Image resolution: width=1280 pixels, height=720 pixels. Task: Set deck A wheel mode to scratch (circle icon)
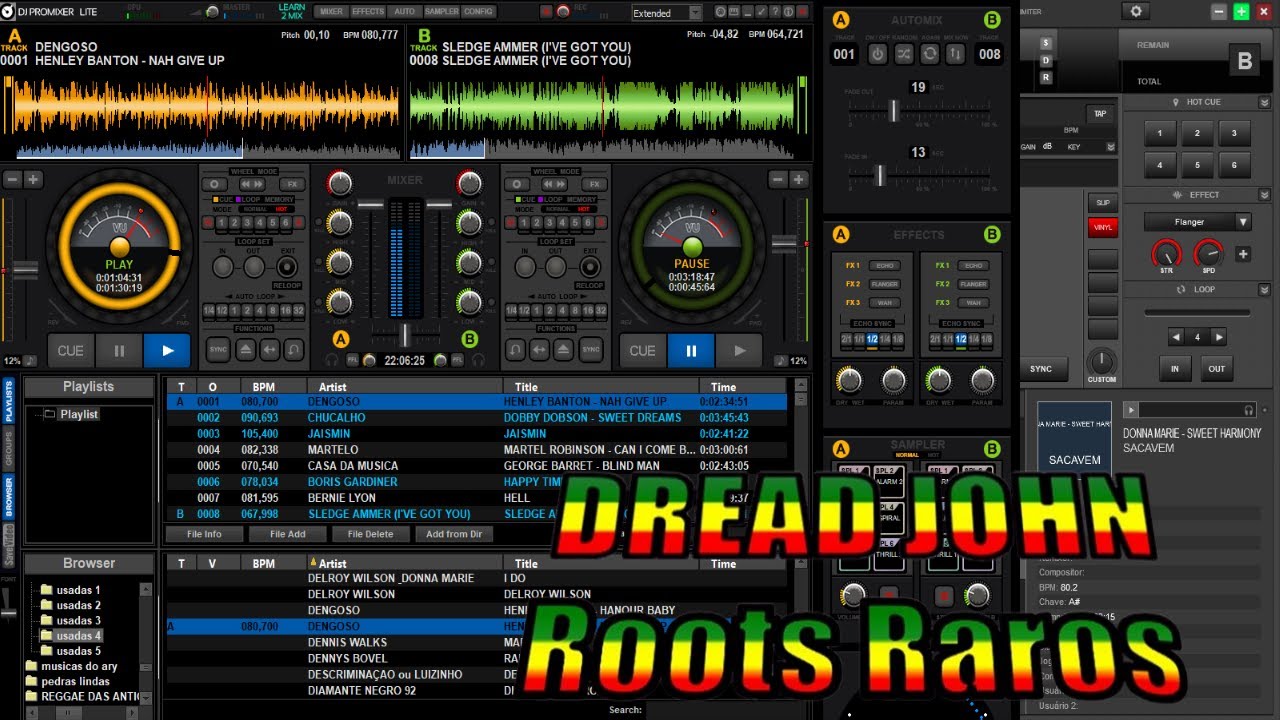click(215, 185)
